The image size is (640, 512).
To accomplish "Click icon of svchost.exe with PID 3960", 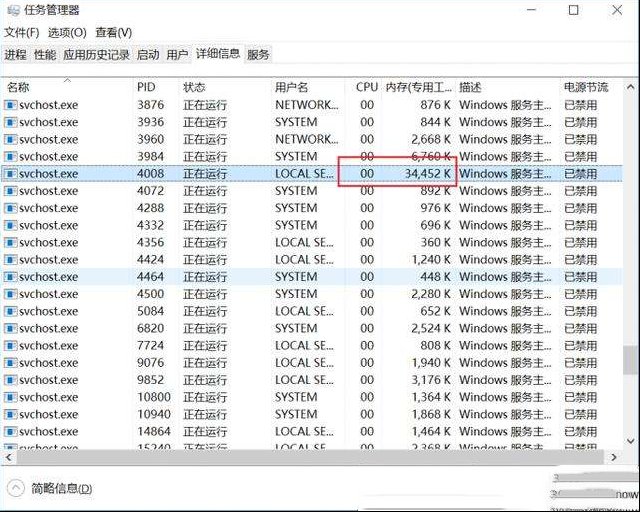I will tap(11, 139).
